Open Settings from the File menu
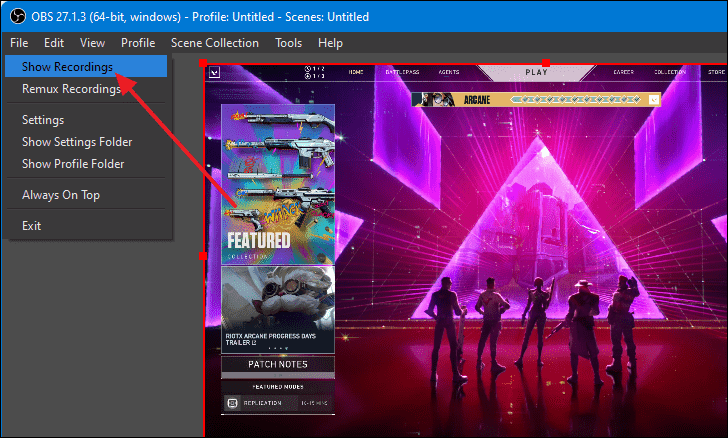Screen dimensions: 728x438 86,120
